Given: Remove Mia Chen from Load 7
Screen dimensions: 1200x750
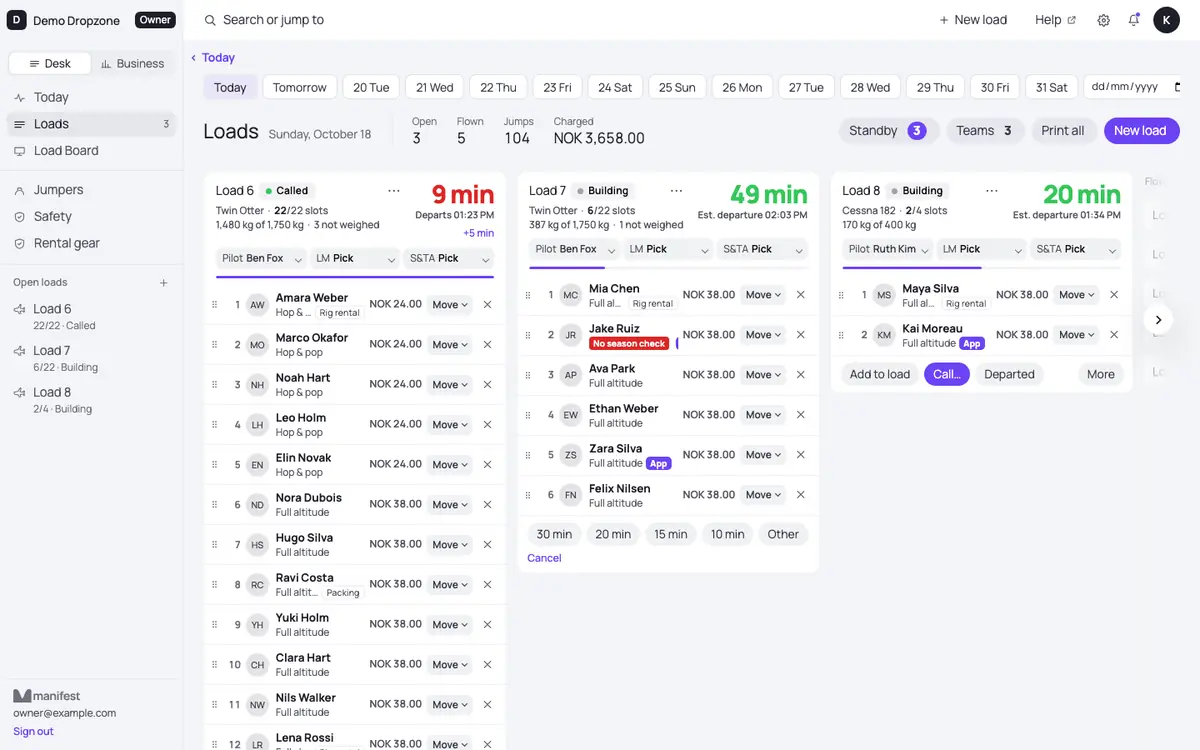Looking at the screenshot, I should tap(800, 295).
